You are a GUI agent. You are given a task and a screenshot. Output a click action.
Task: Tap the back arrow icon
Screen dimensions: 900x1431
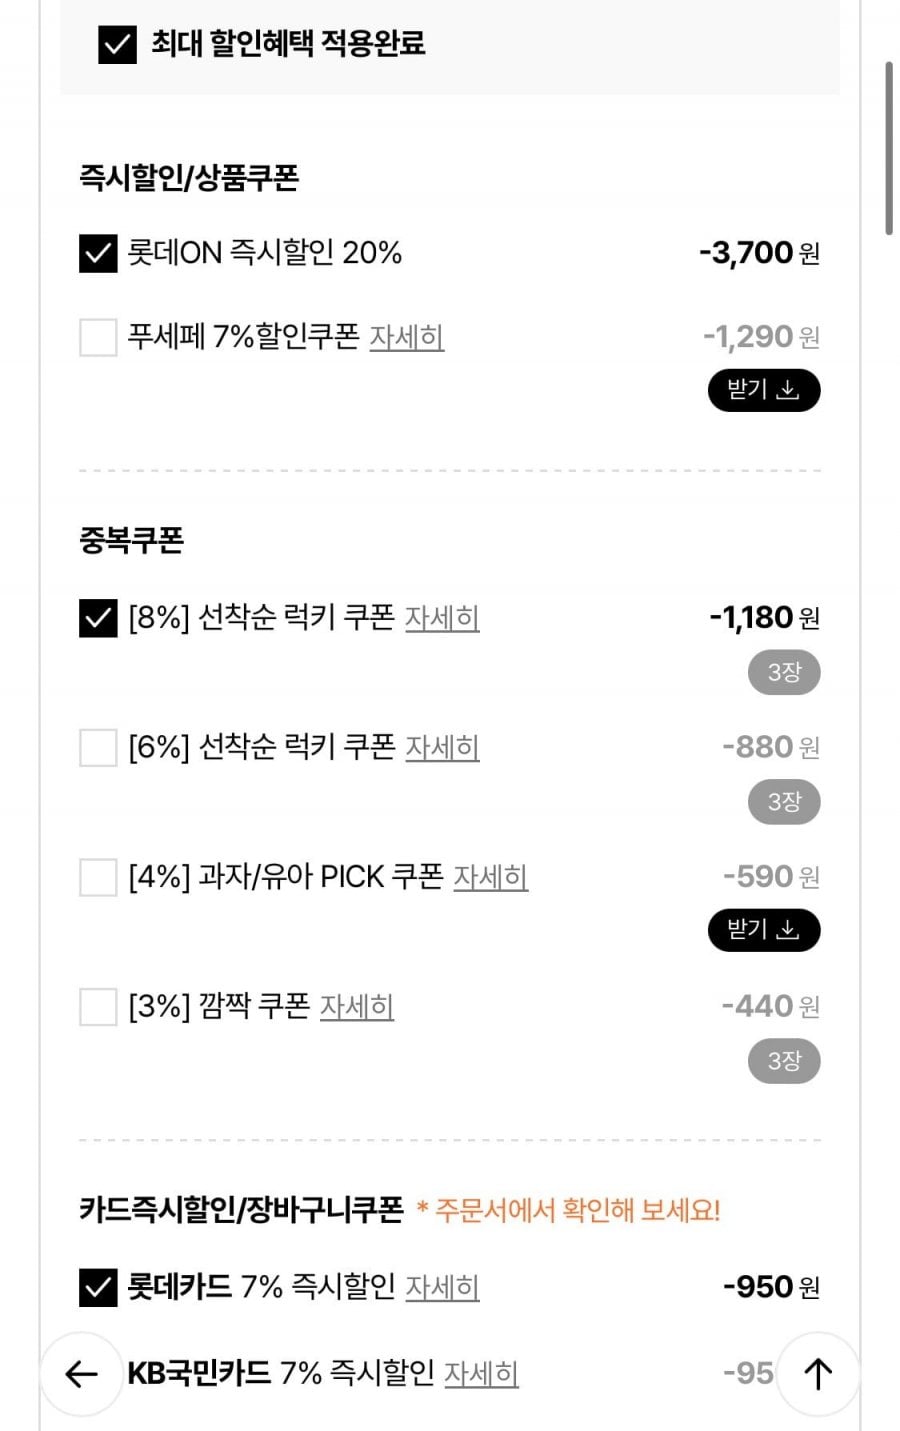pos(81,1374)
